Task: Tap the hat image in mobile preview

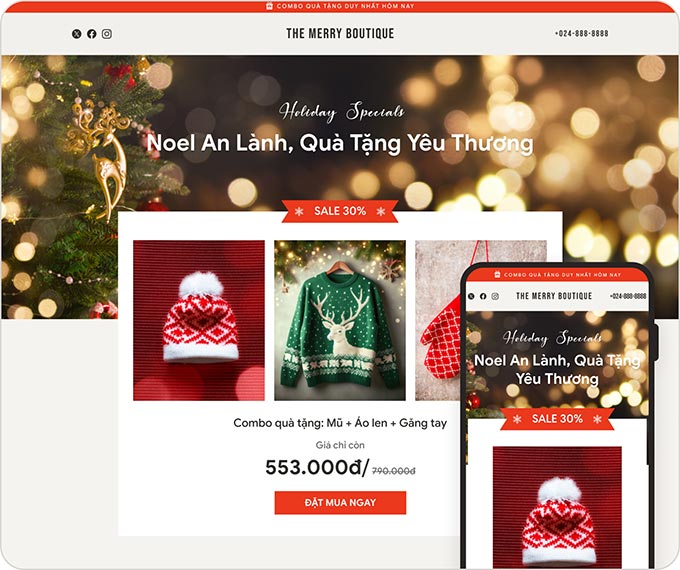Action: 557,507
